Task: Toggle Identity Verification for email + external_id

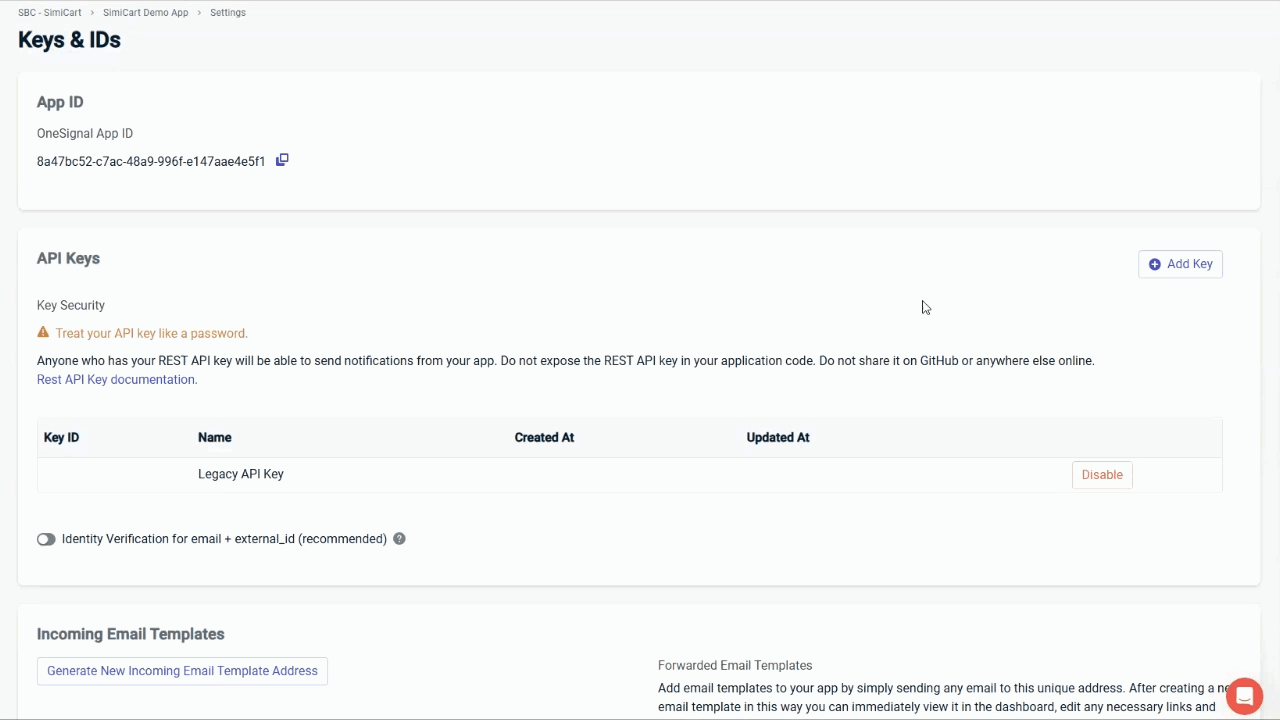Action: click(x=46, y=539)
